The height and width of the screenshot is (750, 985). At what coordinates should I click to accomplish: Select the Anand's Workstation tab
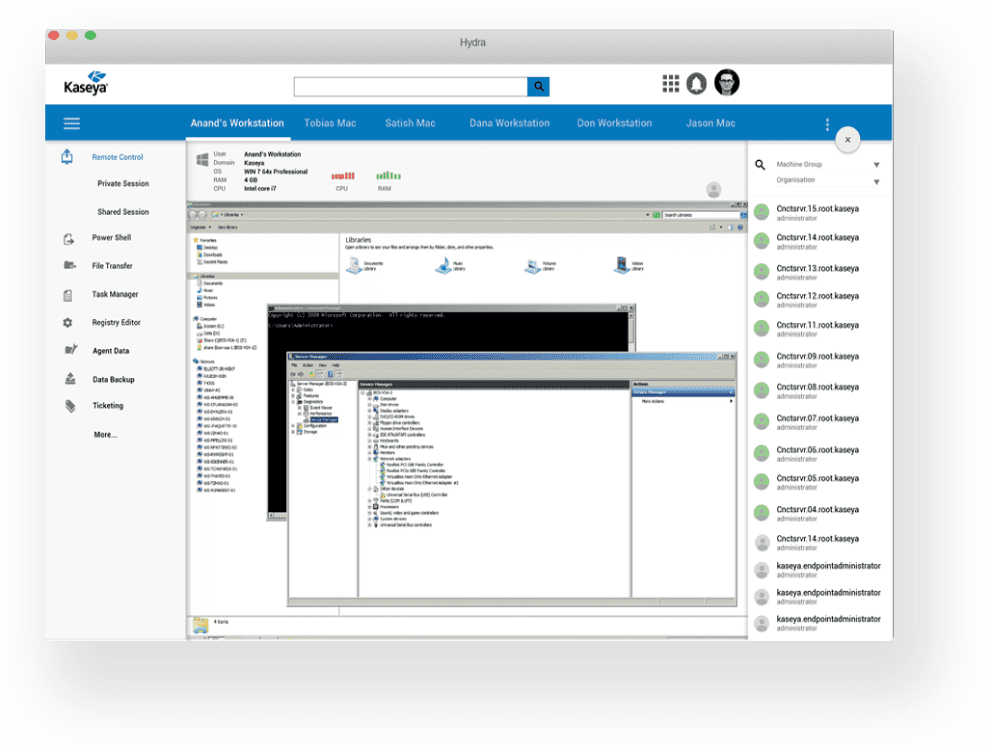click(x=237, y=123)
